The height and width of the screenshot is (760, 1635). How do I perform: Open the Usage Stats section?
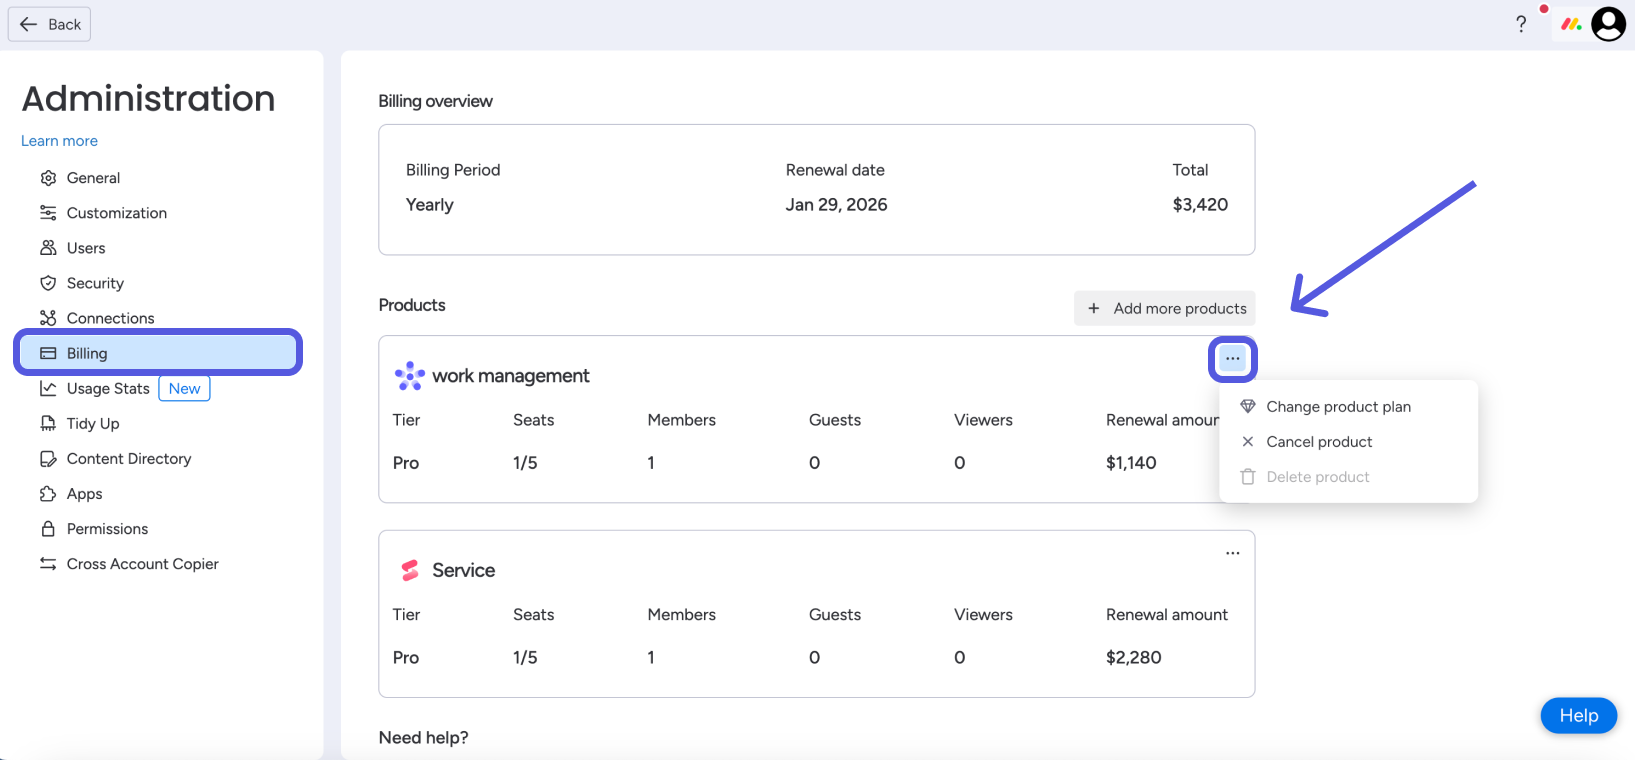[x=108, y=388]
